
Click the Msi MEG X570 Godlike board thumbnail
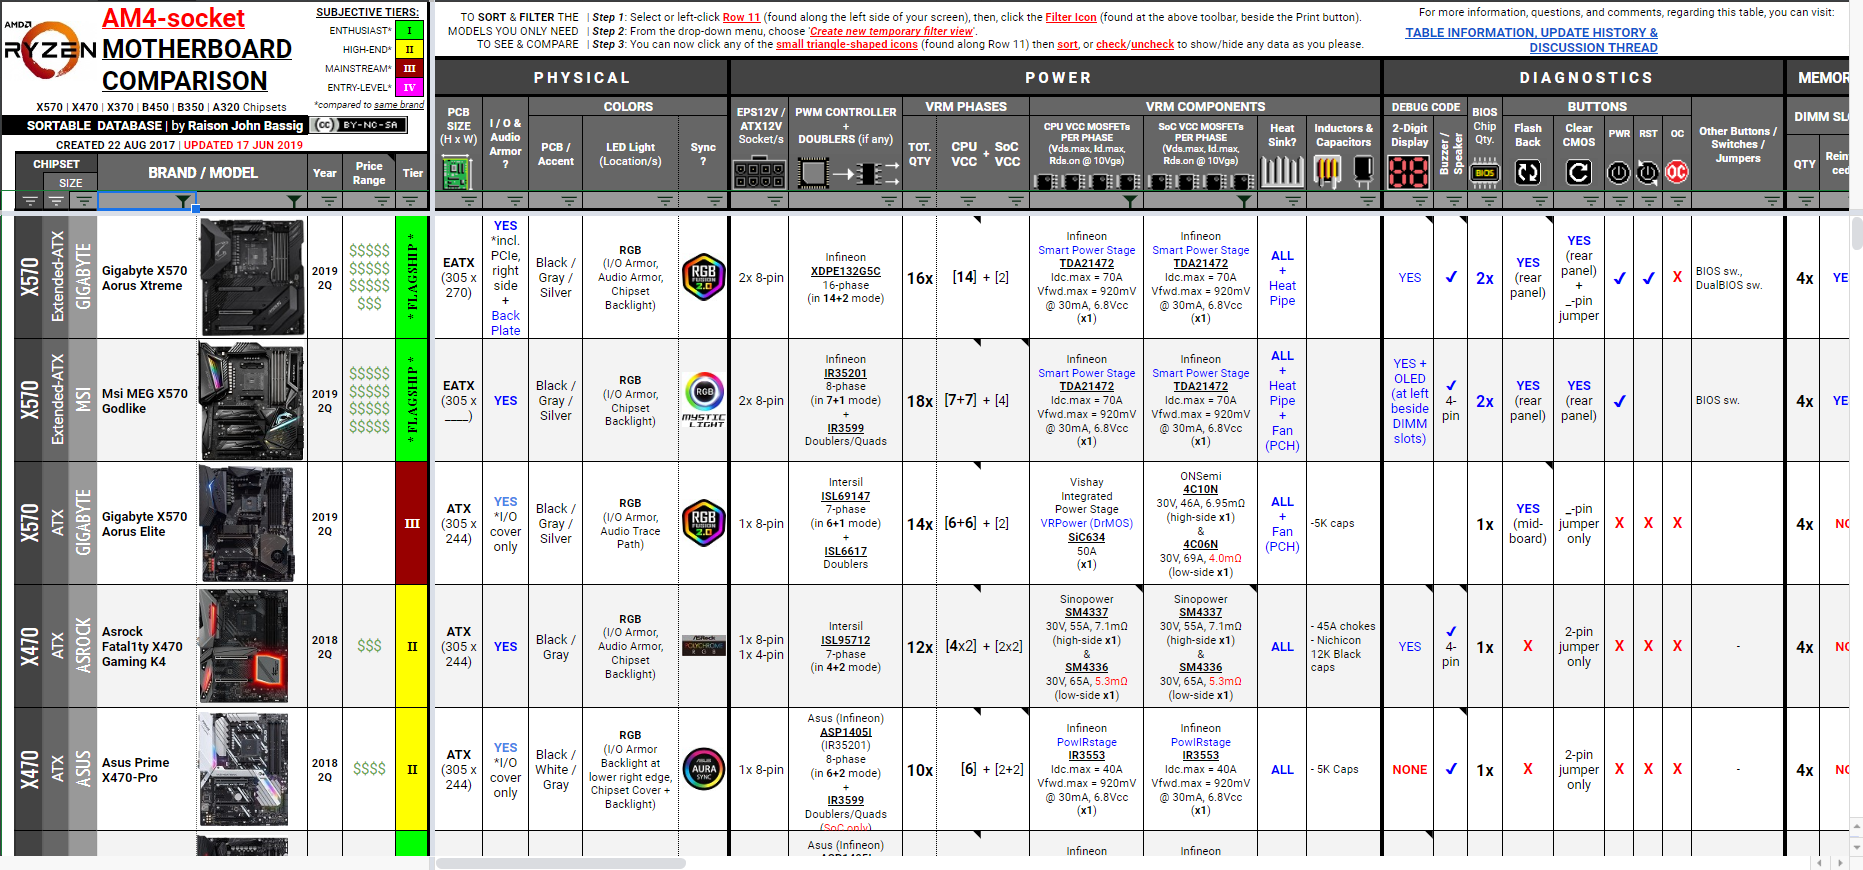pos(251,400)
